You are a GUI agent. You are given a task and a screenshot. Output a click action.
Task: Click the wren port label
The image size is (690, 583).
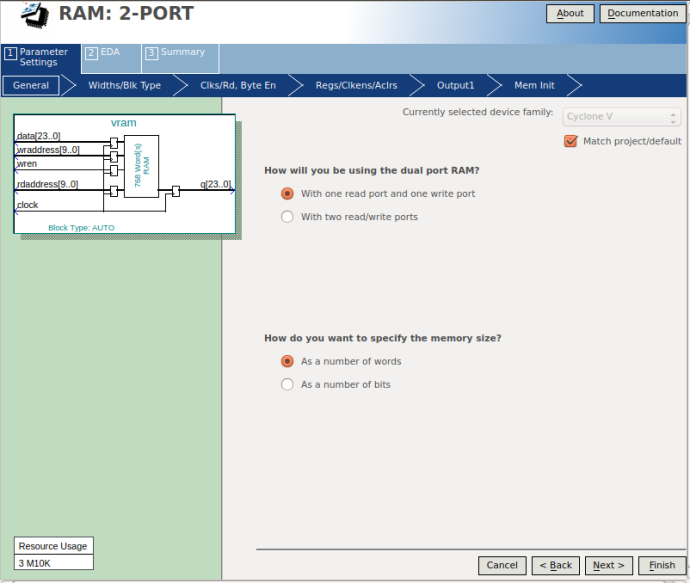pos(26,164)
